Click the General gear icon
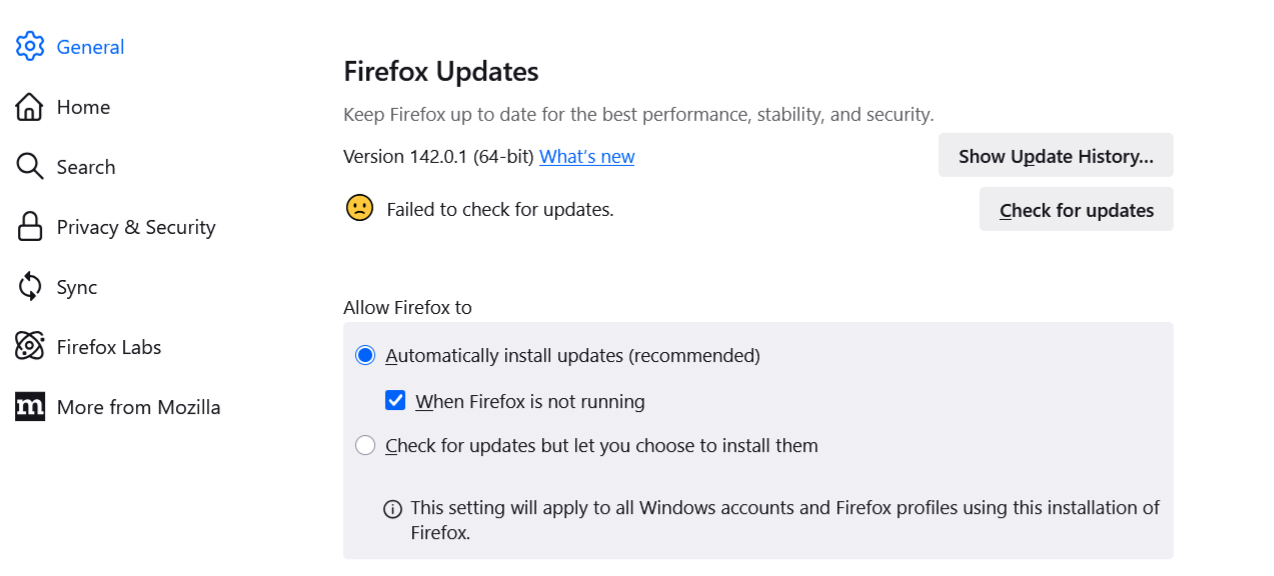 (30, 46)
